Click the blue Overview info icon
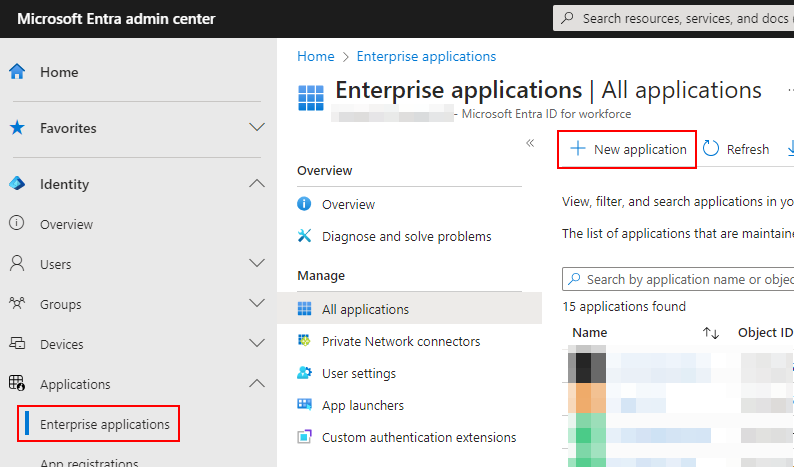Image resolution: width=794 pixels, height=467 pixels. tap(304, 204)
